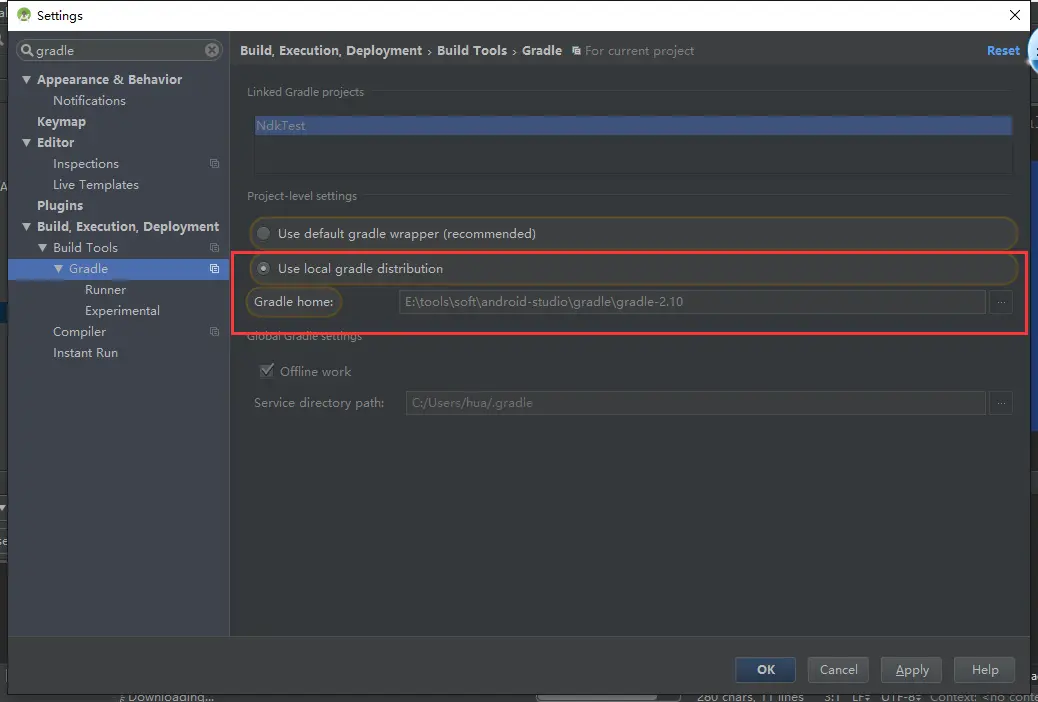
Task: Click project-level icon next to Compiler
Action: [x=214, y=332]
